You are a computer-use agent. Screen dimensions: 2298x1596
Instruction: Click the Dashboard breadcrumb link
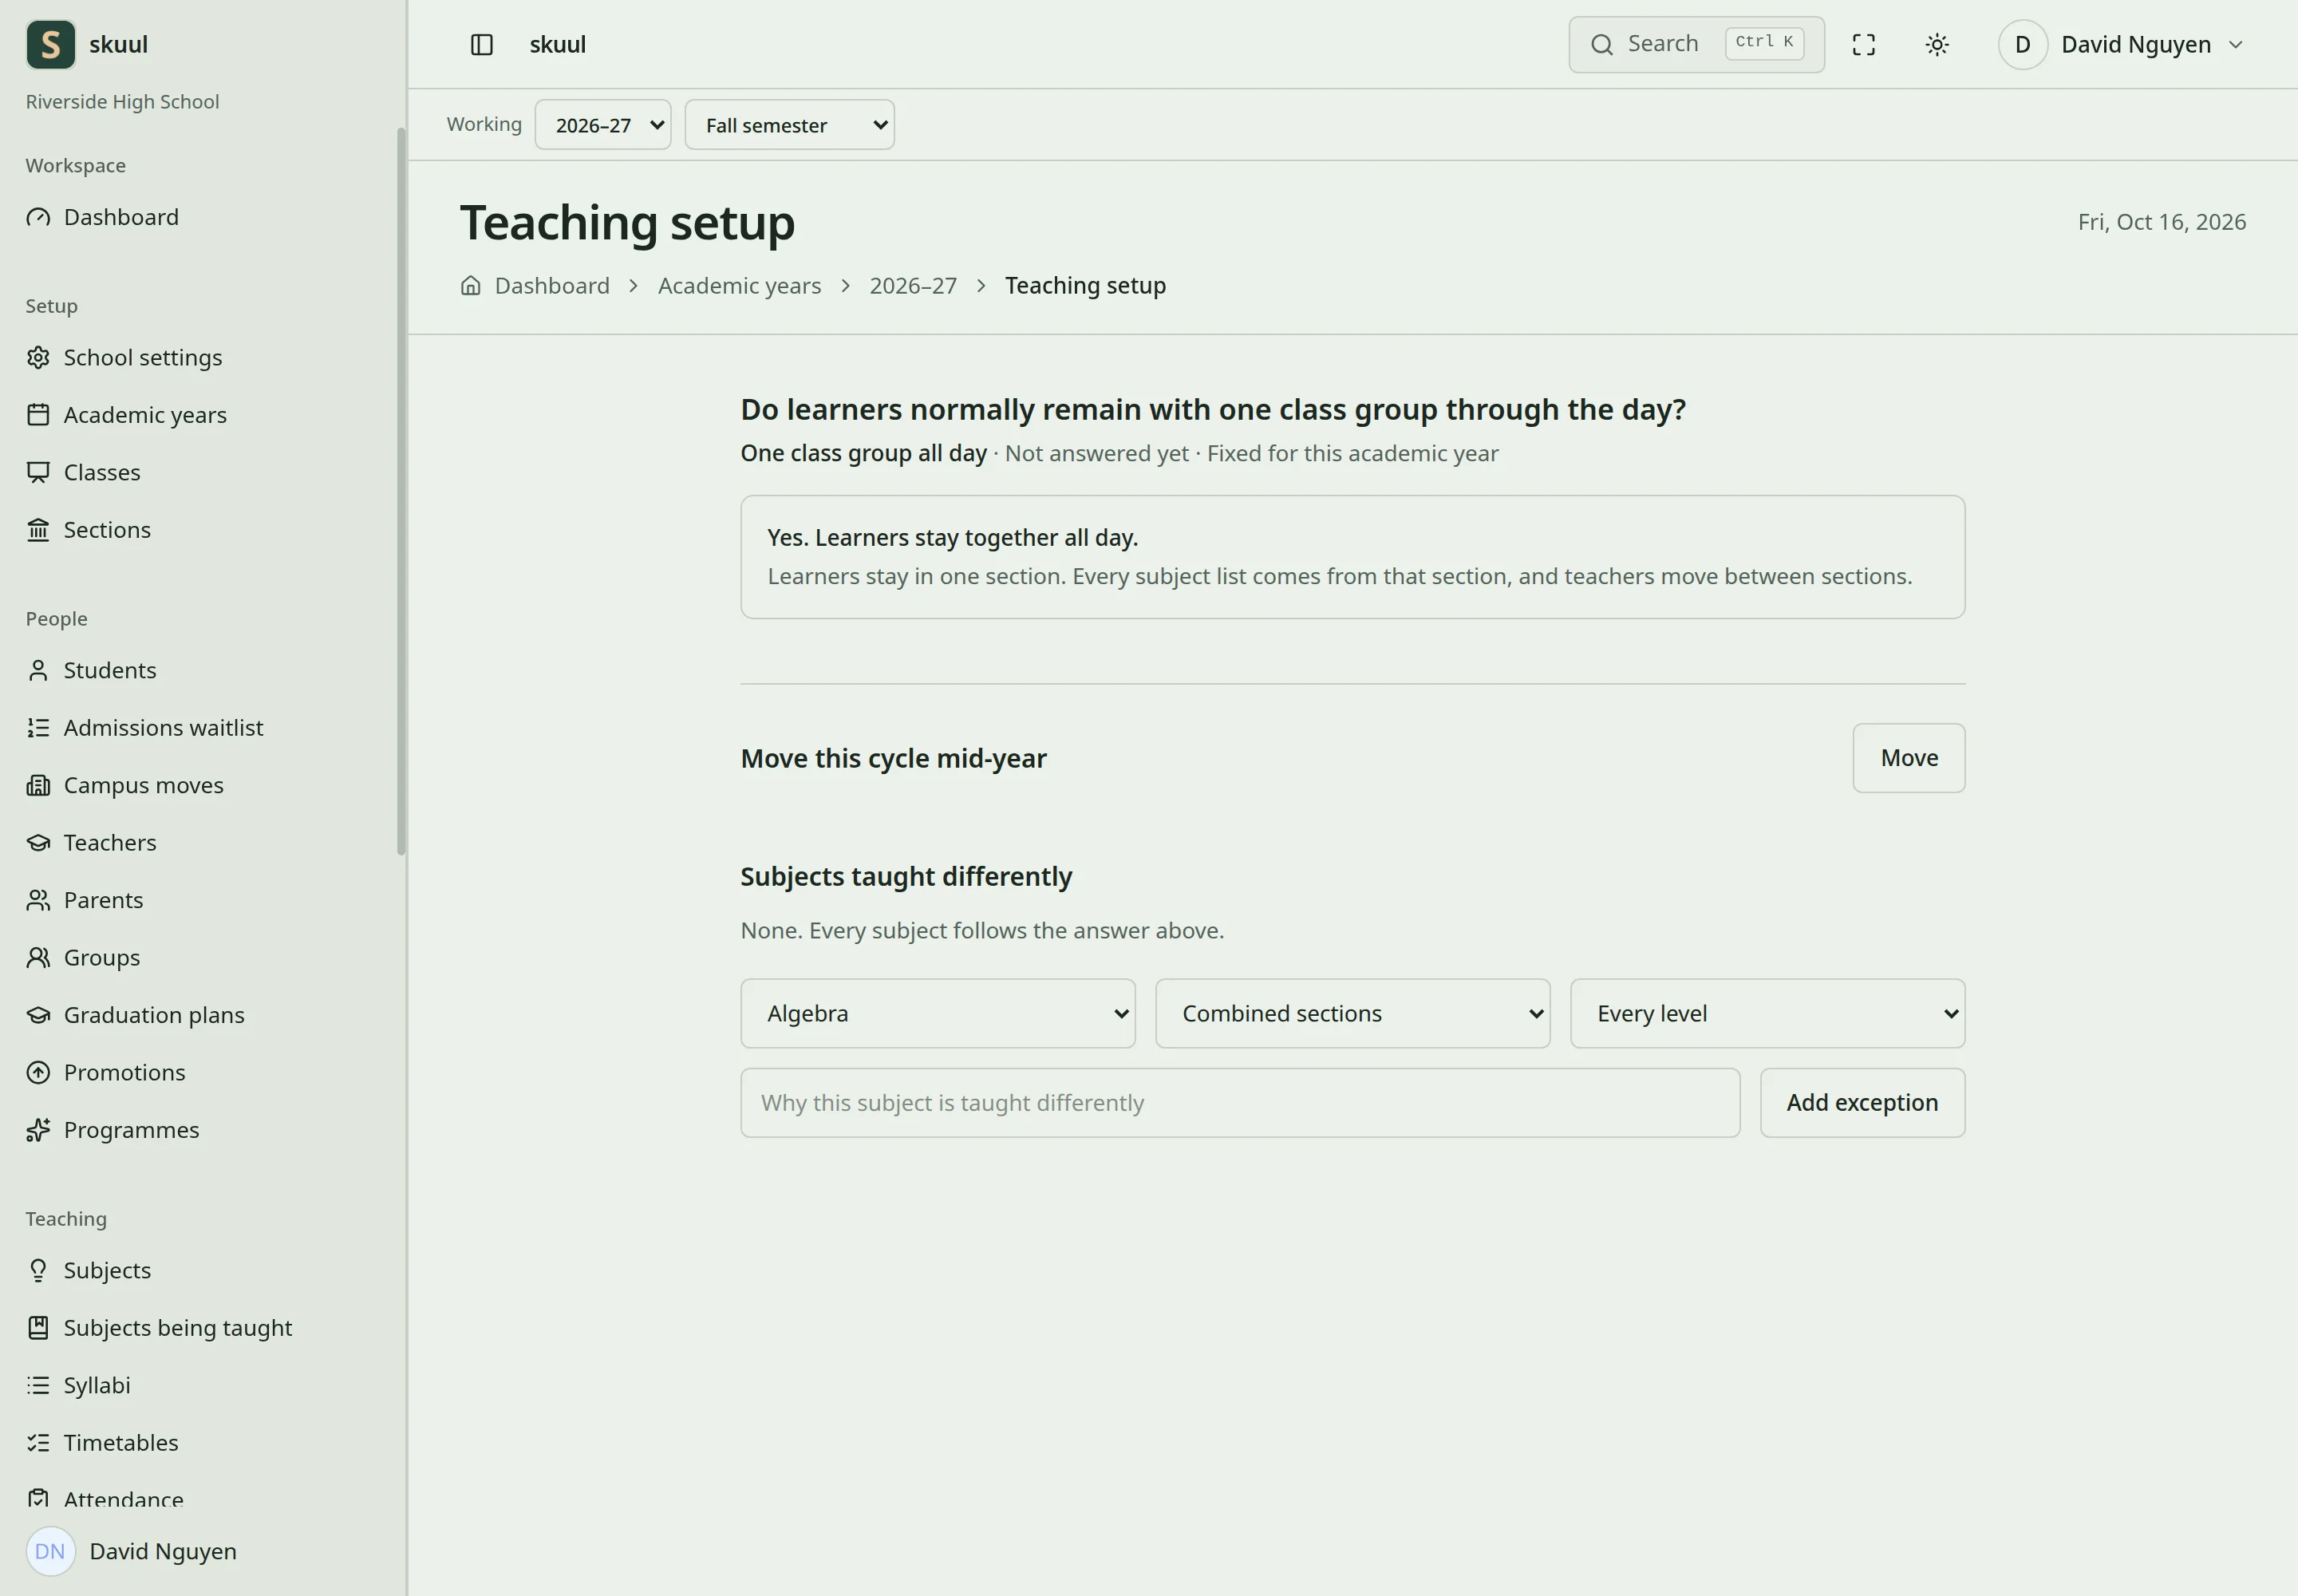[x=552, y=285]
